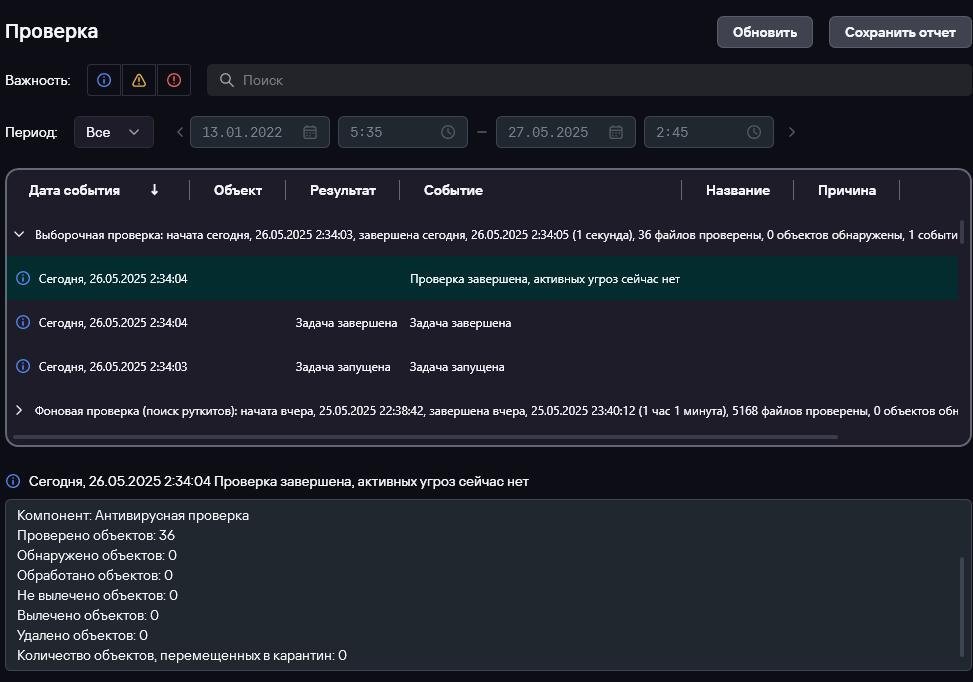This screenshot has width=973, height=682.
Task: Click the start date field 13.01.2022
Action: [259, 132]
